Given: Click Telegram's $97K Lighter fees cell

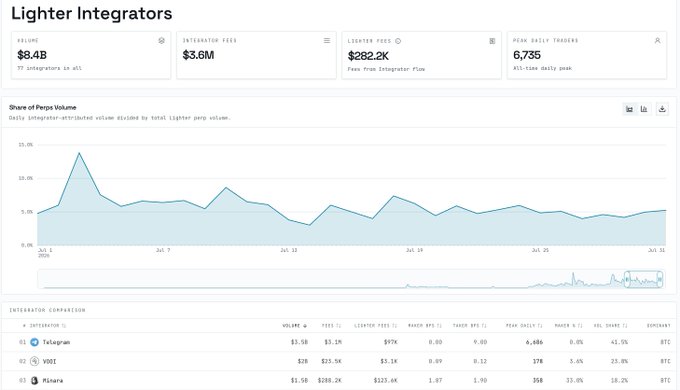Looking at the screenshot, I should [391, 342].
